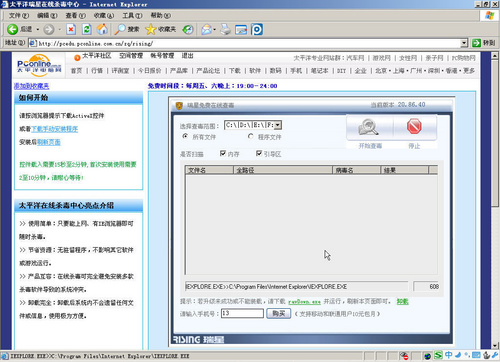
Task: Click the Rising shield icon in panel title
Action: (x=179, y=106)
